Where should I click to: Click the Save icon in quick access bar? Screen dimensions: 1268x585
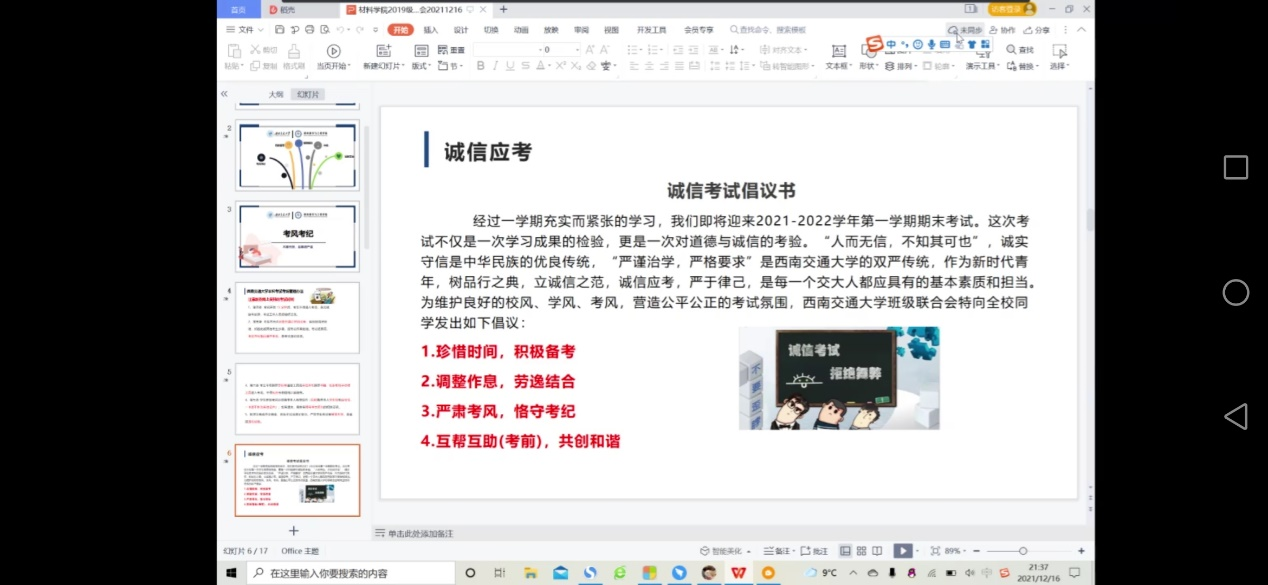281,30
